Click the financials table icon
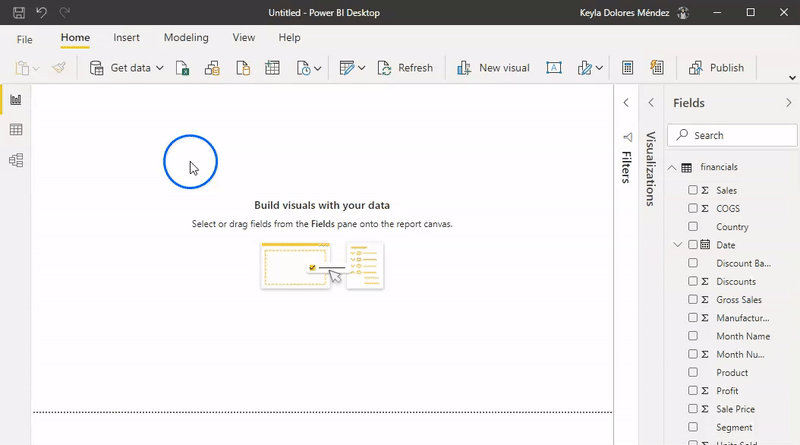The image size is (800, 445). pyautogui.click(x=687, y=167)
